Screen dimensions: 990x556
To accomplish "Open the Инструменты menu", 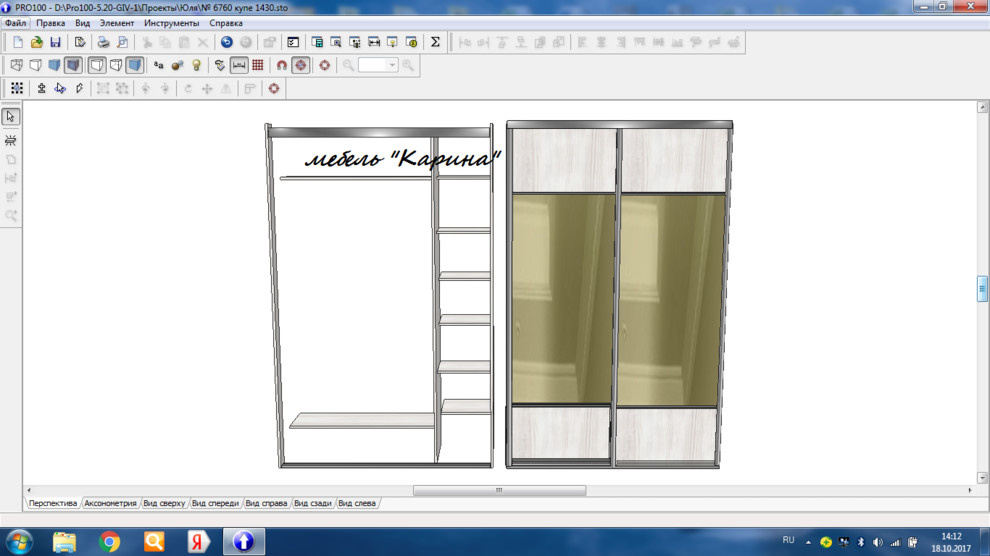I will click(171, 22).
